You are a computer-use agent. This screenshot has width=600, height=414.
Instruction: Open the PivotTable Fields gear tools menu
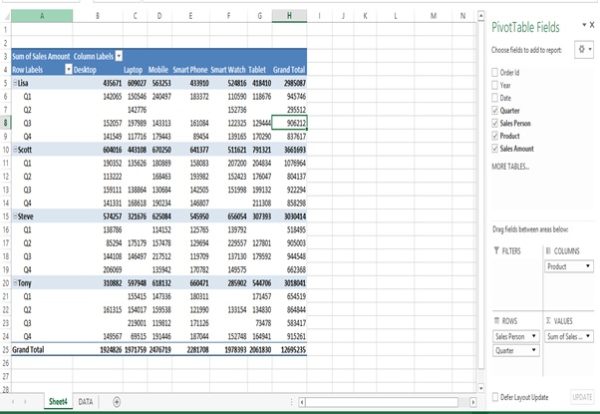click(x=582, y=48)
